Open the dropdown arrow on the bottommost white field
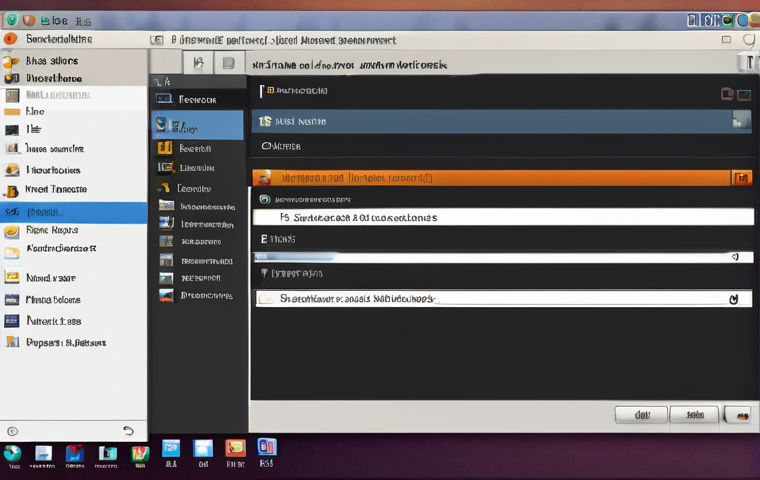 (x=734, y=299)
